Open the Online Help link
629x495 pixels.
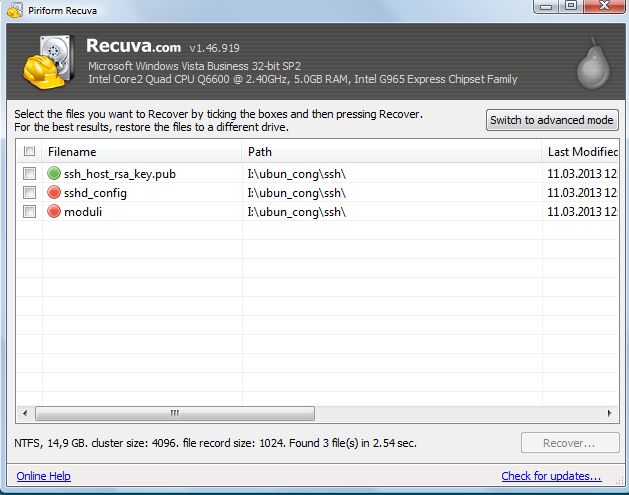43,476
